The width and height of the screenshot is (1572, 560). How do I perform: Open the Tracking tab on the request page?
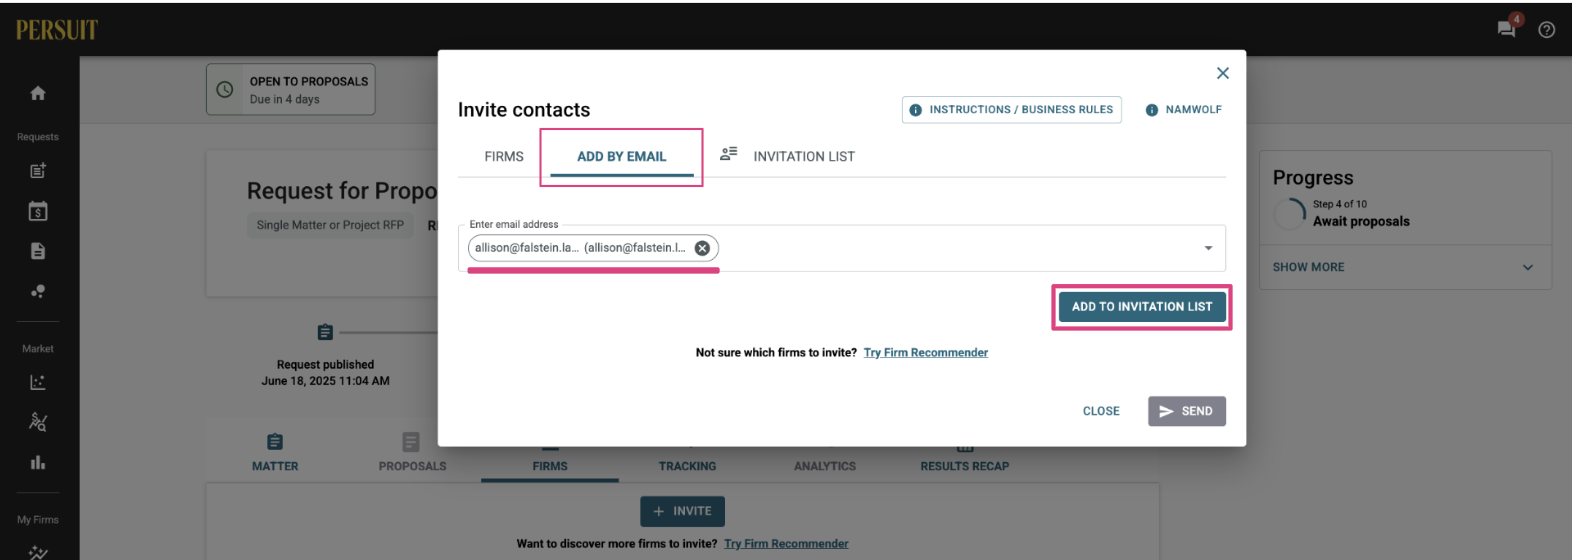687,465
